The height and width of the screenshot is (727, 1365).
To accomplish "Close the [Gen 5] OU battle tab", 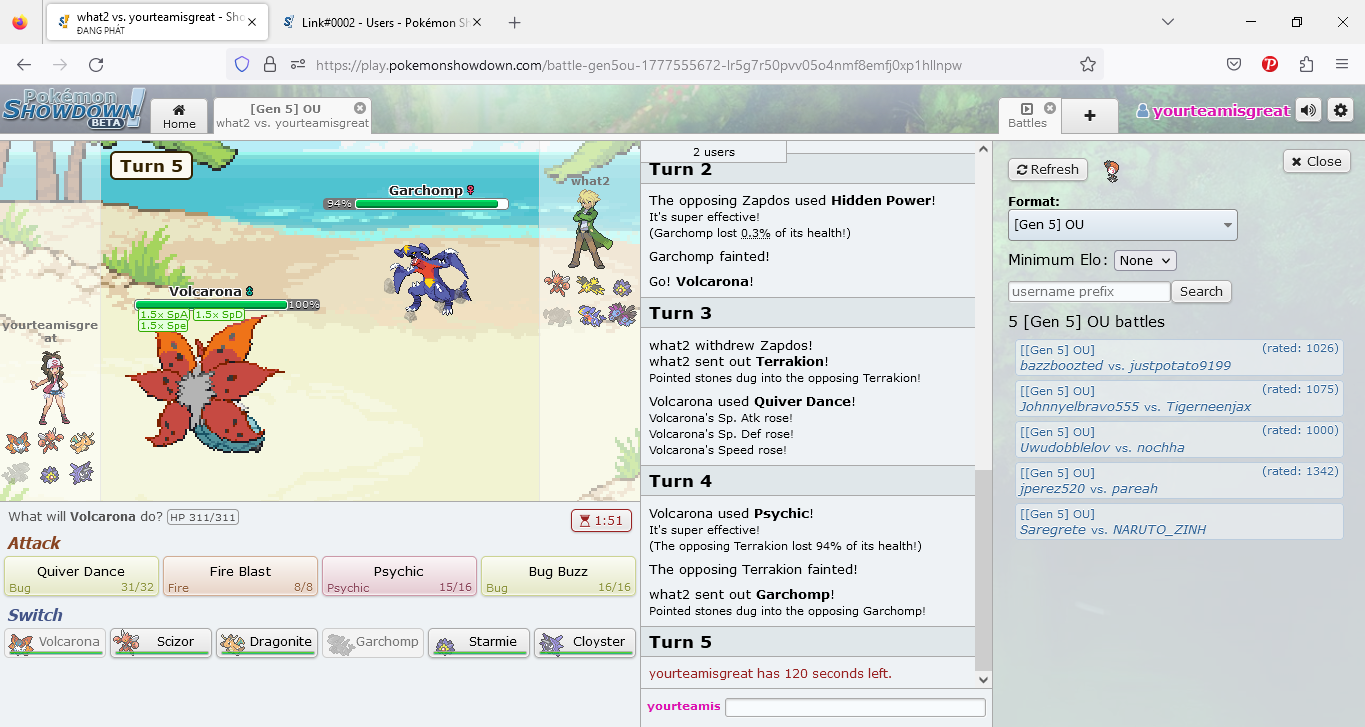I will pos(360,107).
